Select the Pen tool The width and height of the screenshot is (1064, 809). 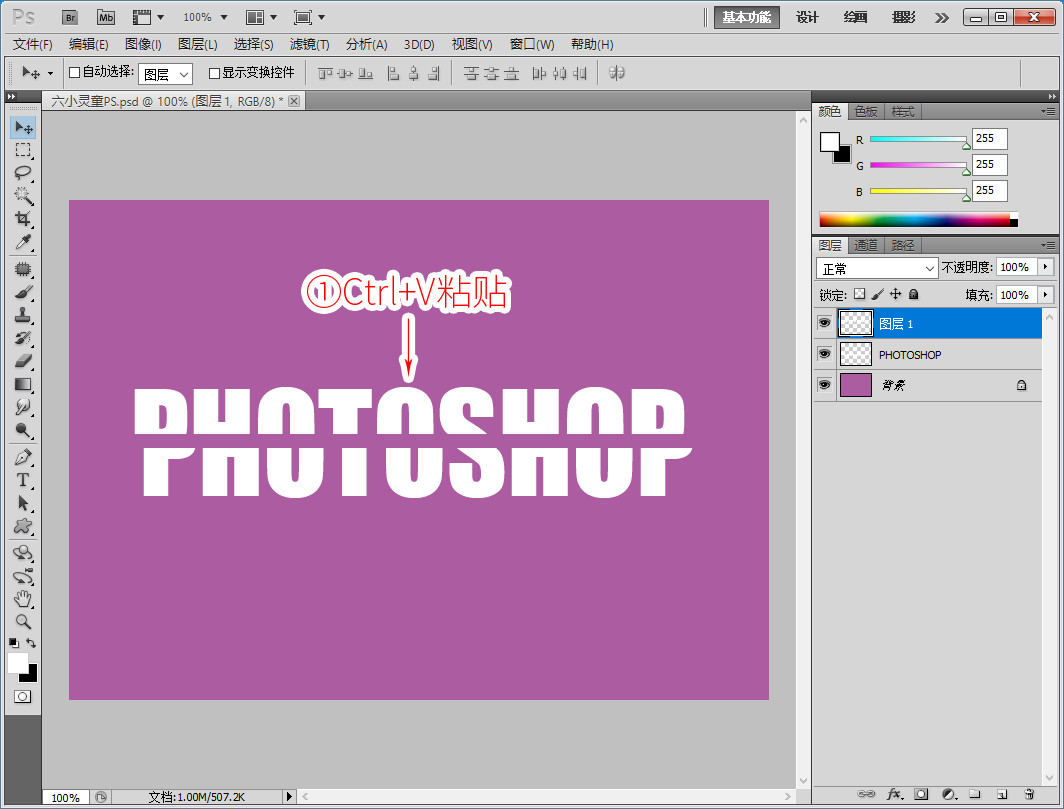click(x=23, y=457)
